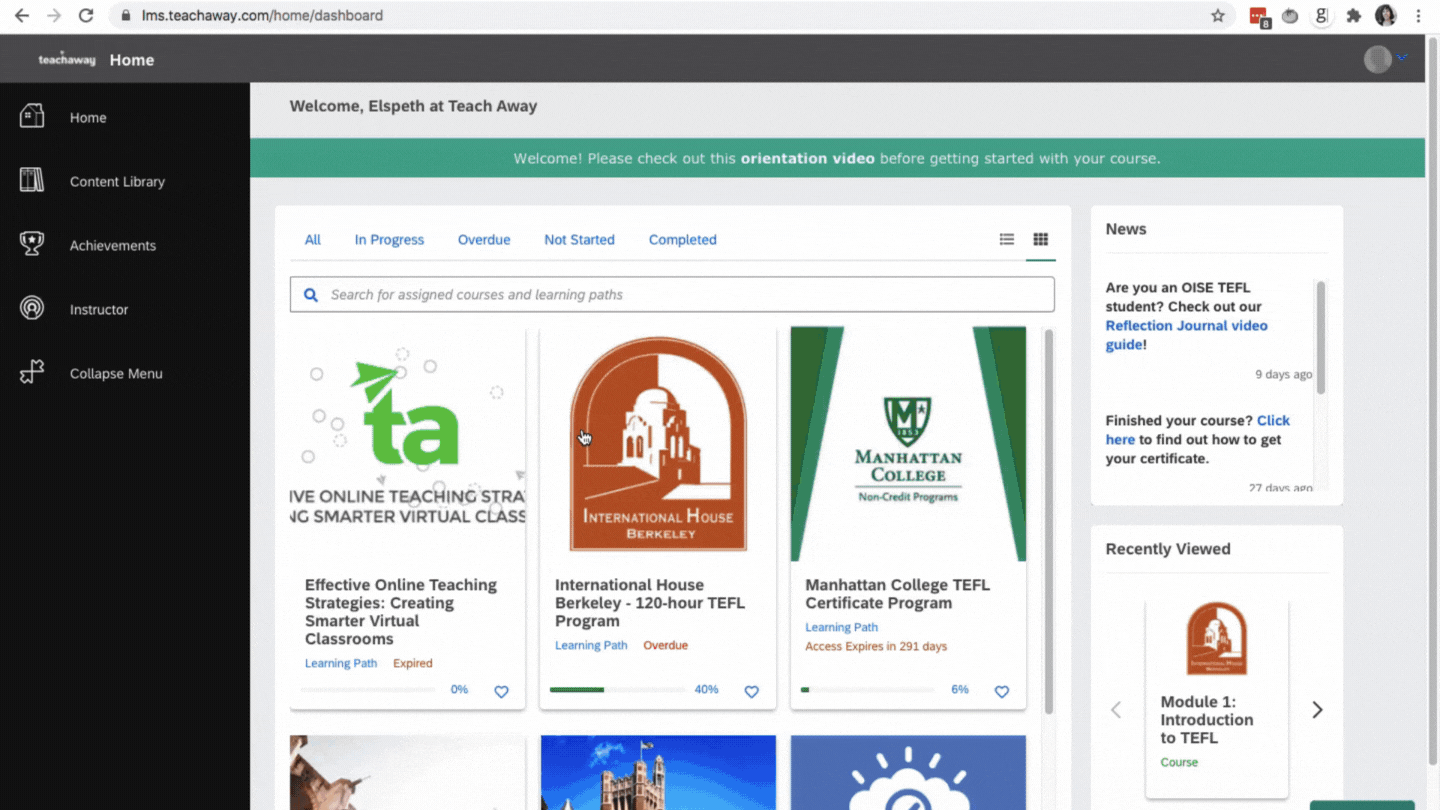Open Chrome three-dot menu
Screen dimensions: 1440x810
tap(1418, 16)
